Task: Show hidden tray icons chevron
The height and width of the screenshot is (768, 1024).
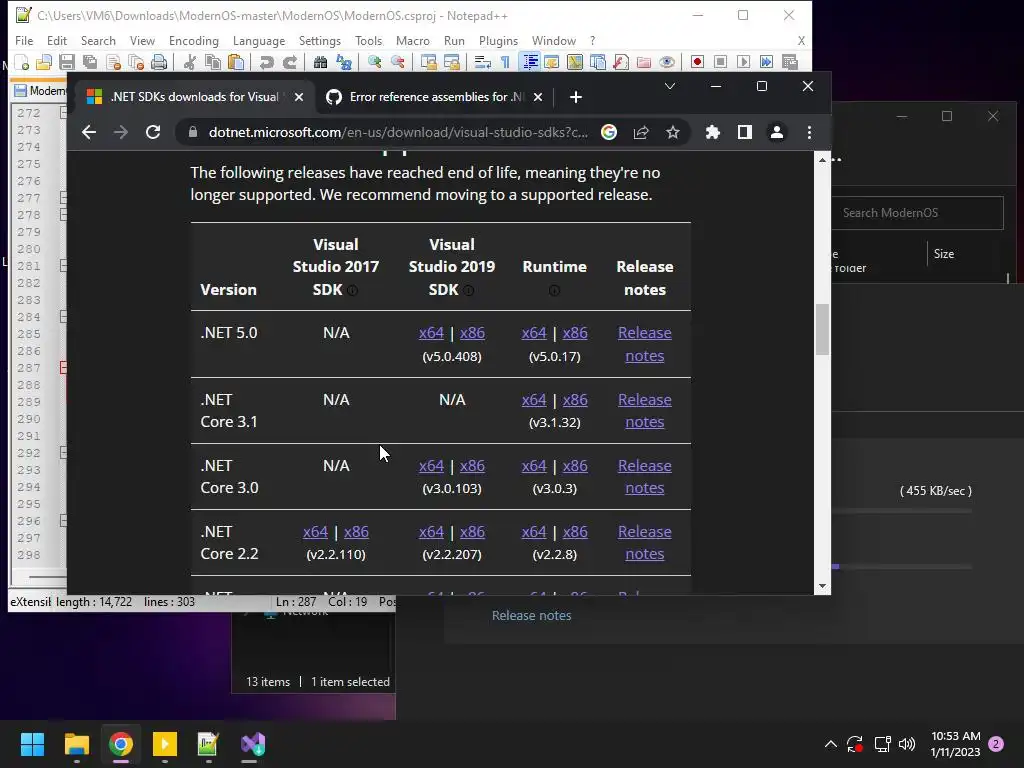Action: [x=830, y=744]
